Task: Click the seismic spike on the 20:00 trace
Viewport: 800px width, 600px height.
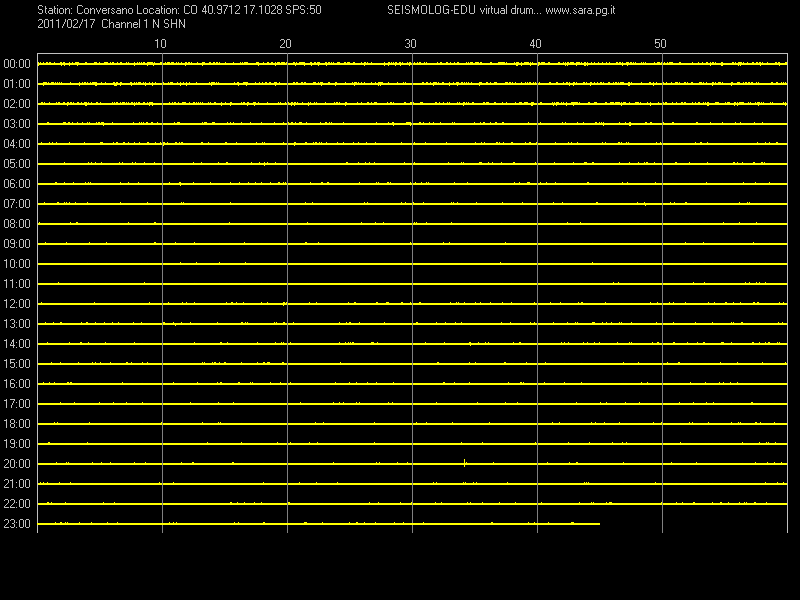Action: pyautogui.click(x=464, y=463)
